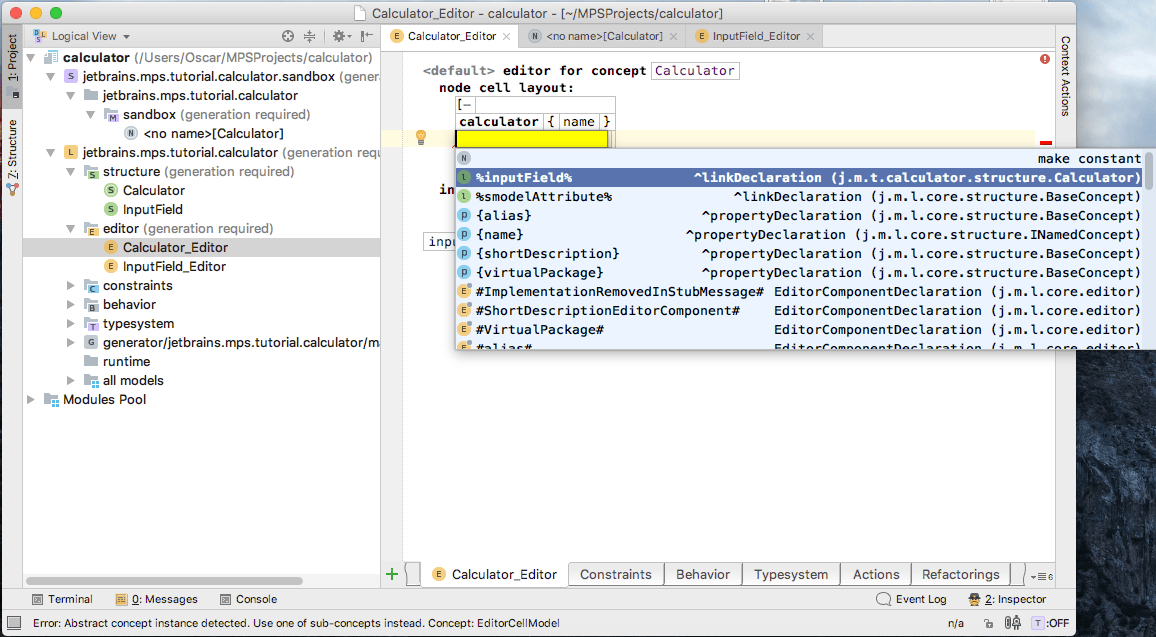The height and width of the screenshot is (637, 1156).
Task: Click the yellow highlighted empty editor cell
Action: pyautogui.click(x=532, y=140)
